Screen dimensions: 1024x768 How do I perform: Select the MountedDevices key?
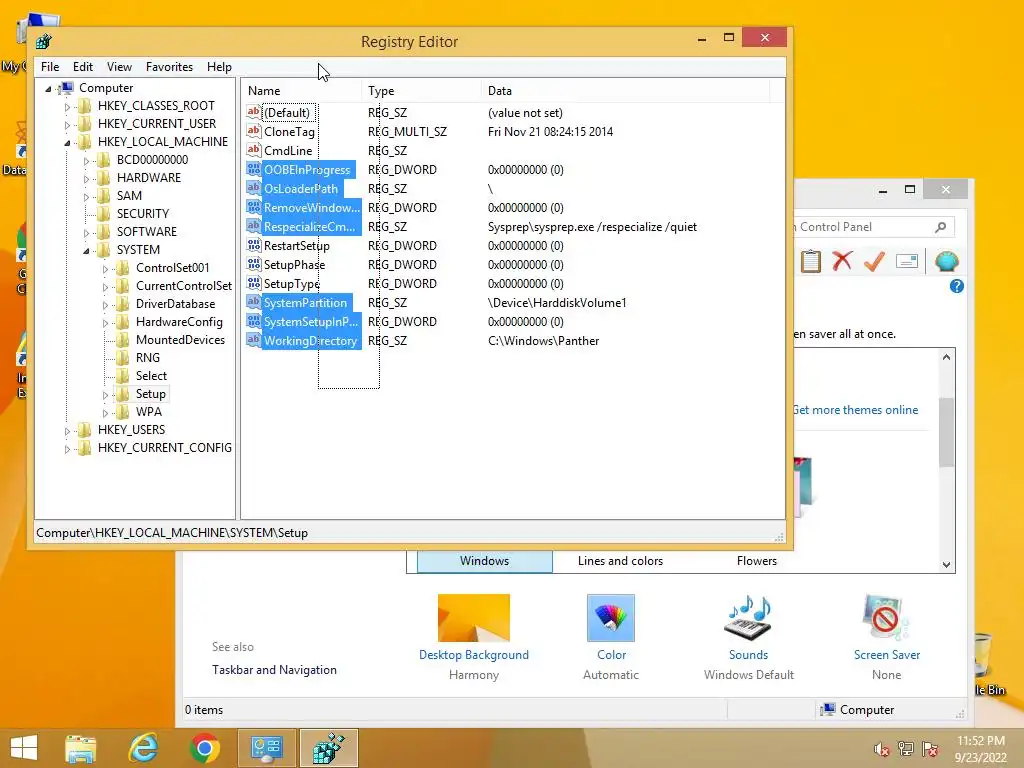[180, 340]
